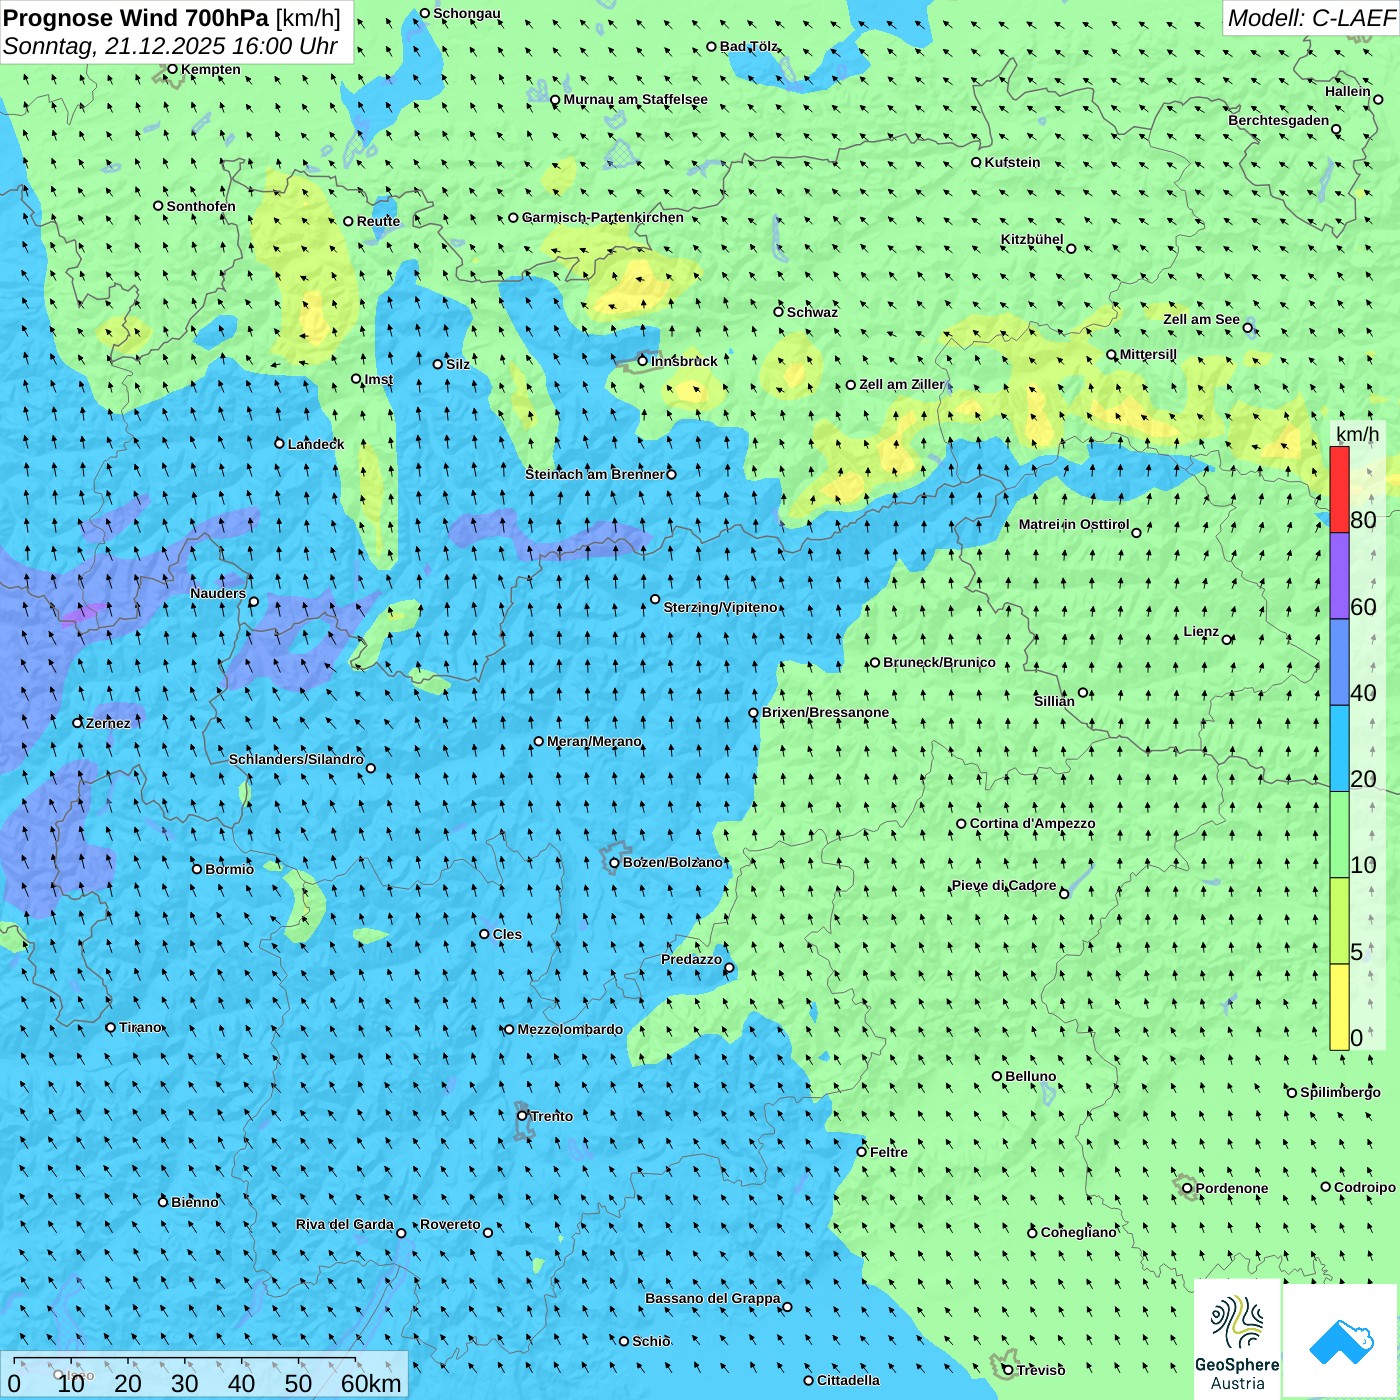The height and width of the screenshot is (1400, 1400).
Task: Click the lime 5 km/h legend segment
Action: tap(1339, 921)
